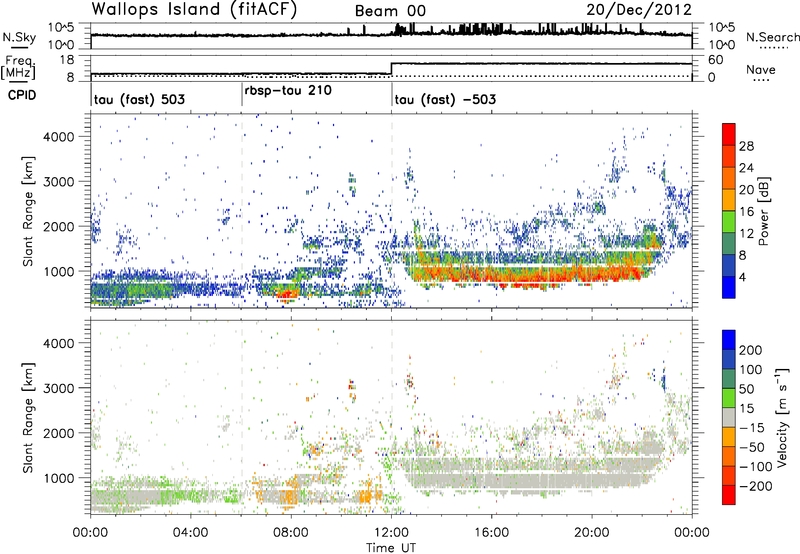Click the 'rbsp-tau 210' CPID label
The width and height of the screenshot is (800, 554).
288,90
